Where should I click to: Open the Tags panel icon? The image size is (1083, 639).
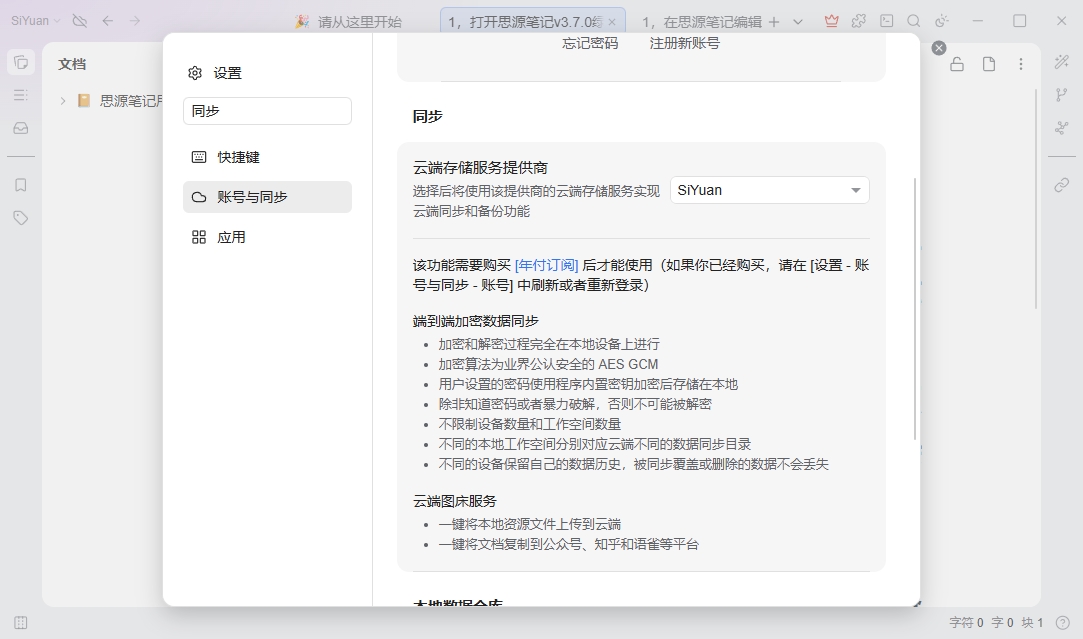21,218
